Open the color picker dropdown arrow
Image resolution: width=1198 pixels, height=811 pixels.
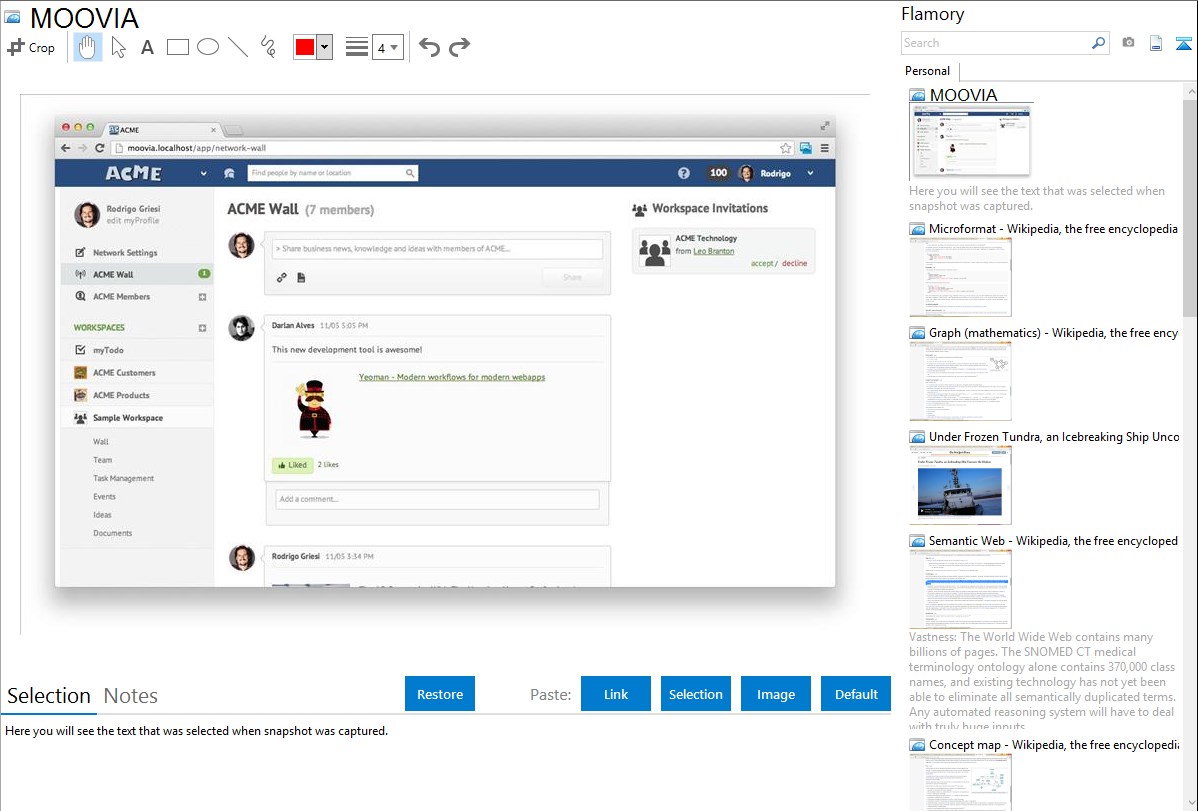coord(324,47)
